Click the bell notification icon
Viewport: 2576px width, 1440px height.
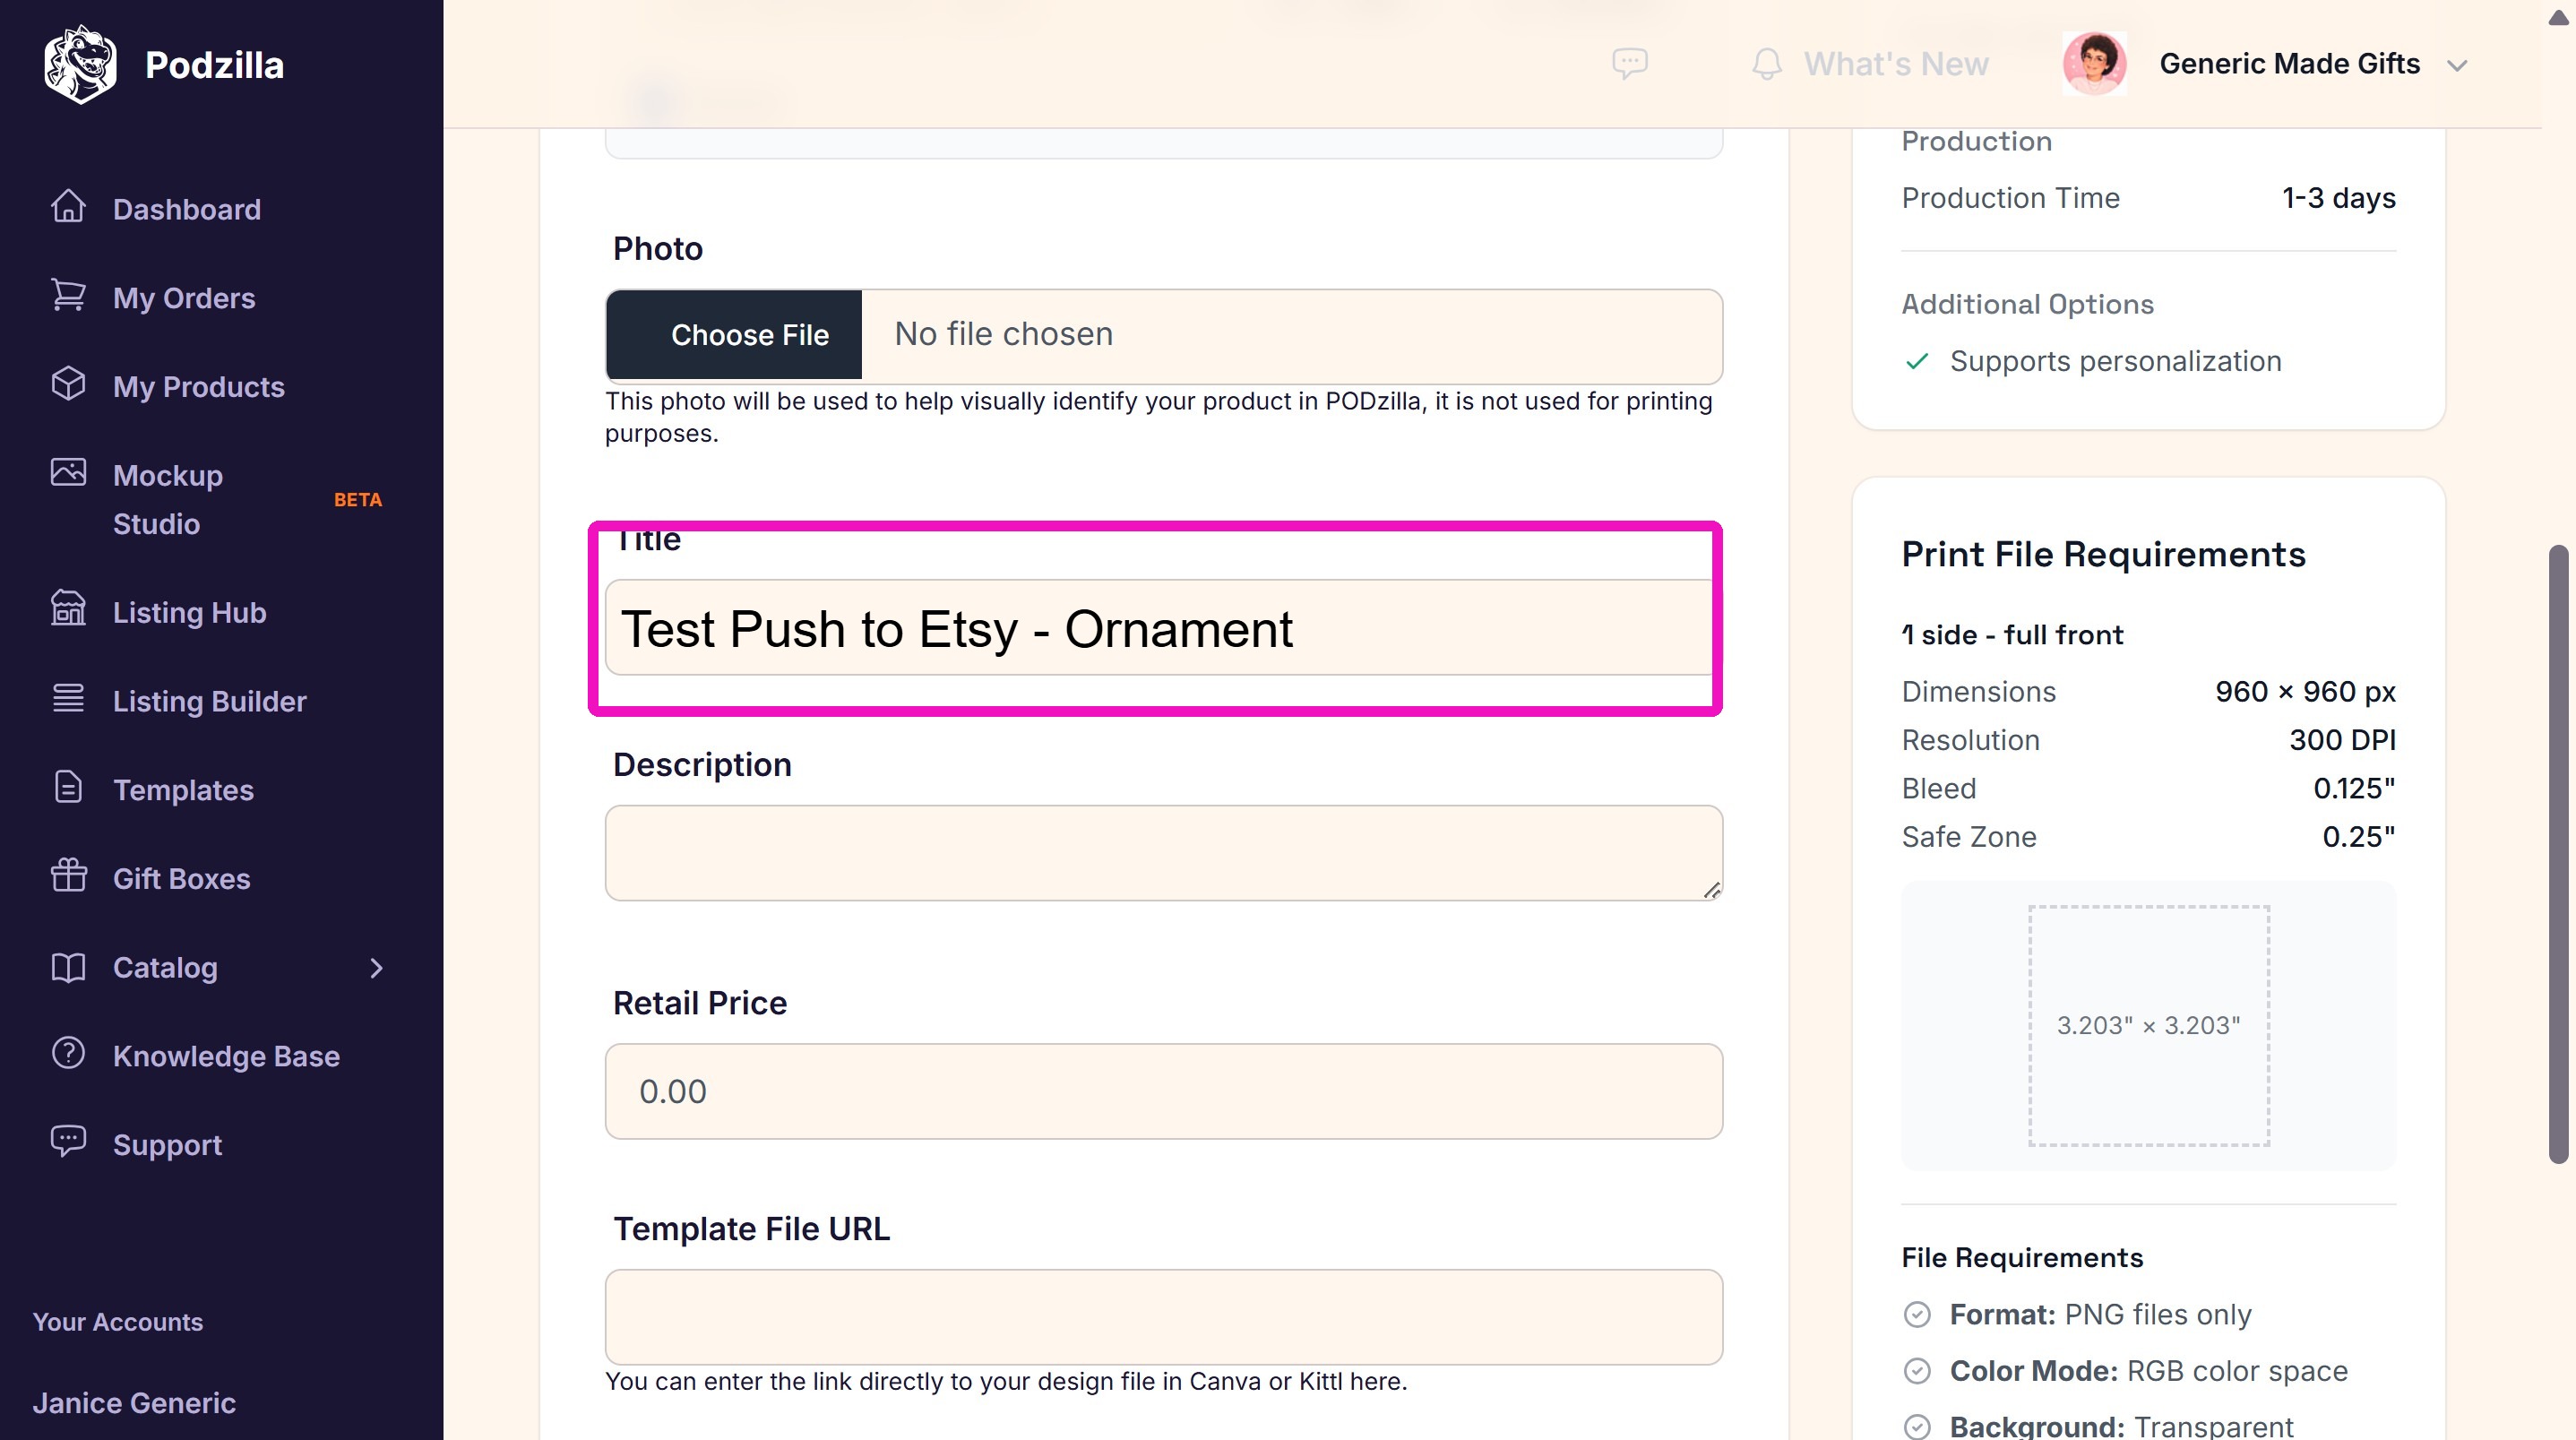(x=1767, y=64)
